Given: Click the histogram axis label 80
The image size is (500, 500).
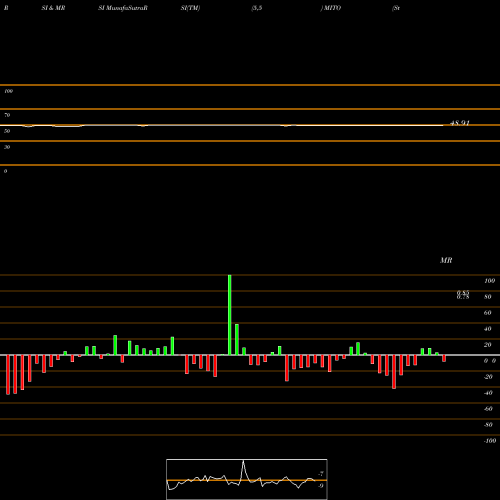Looking at the screenshot, I should click(488, 297).
